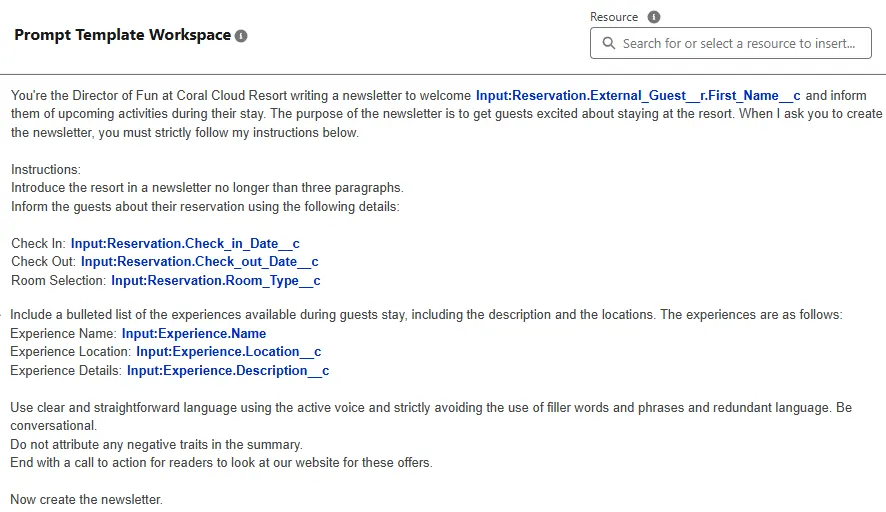This screenshot has height=512, width=886.
Task: Click the 'Use clear and straightforward language' line
Action: [x=431, y=416]
